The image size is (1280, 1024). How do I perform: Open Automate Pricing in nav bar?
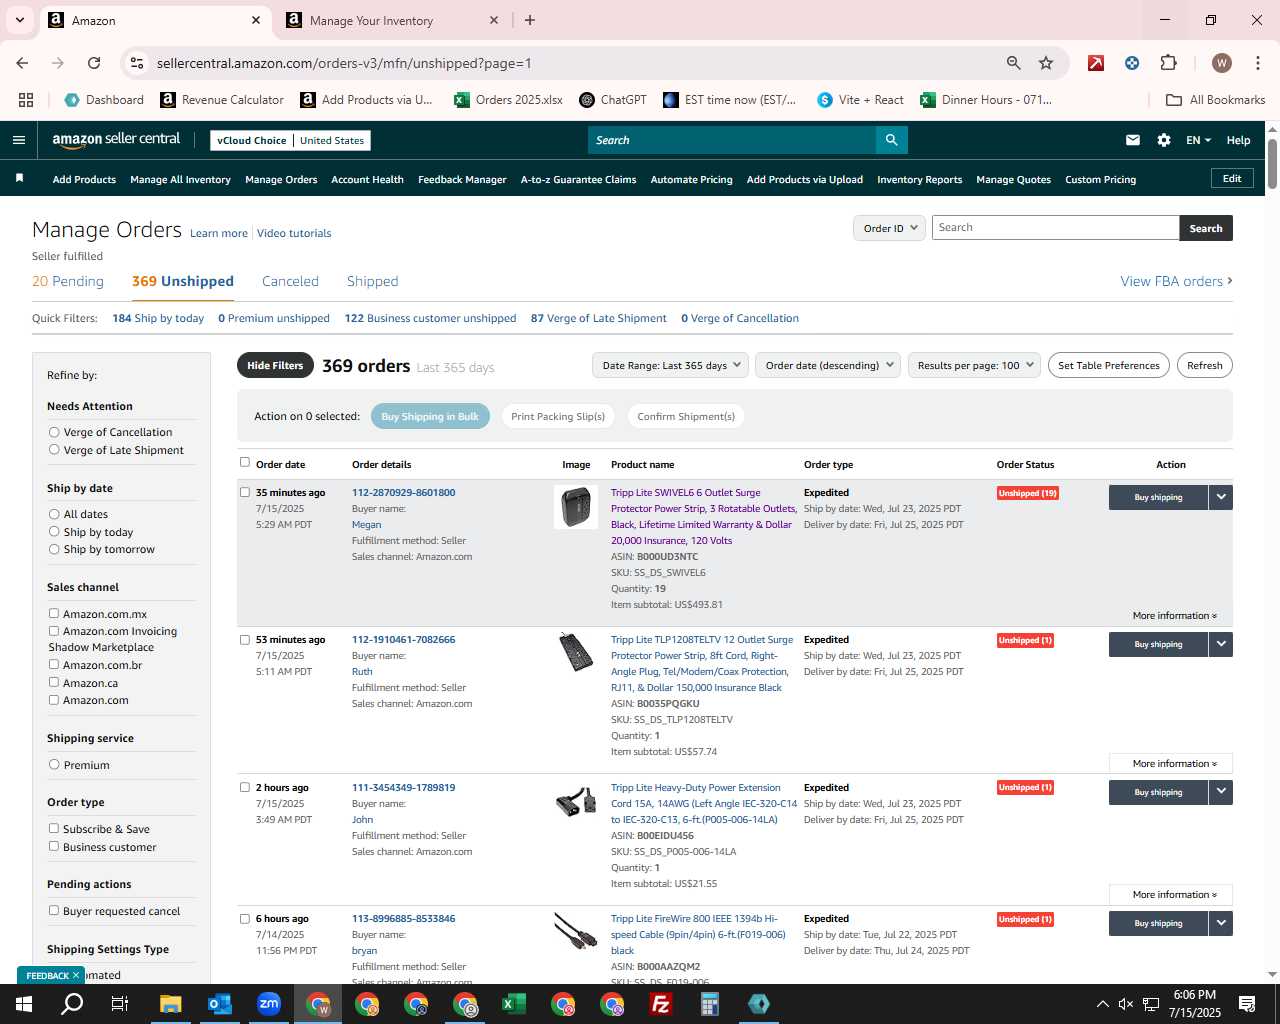[691, 179]
